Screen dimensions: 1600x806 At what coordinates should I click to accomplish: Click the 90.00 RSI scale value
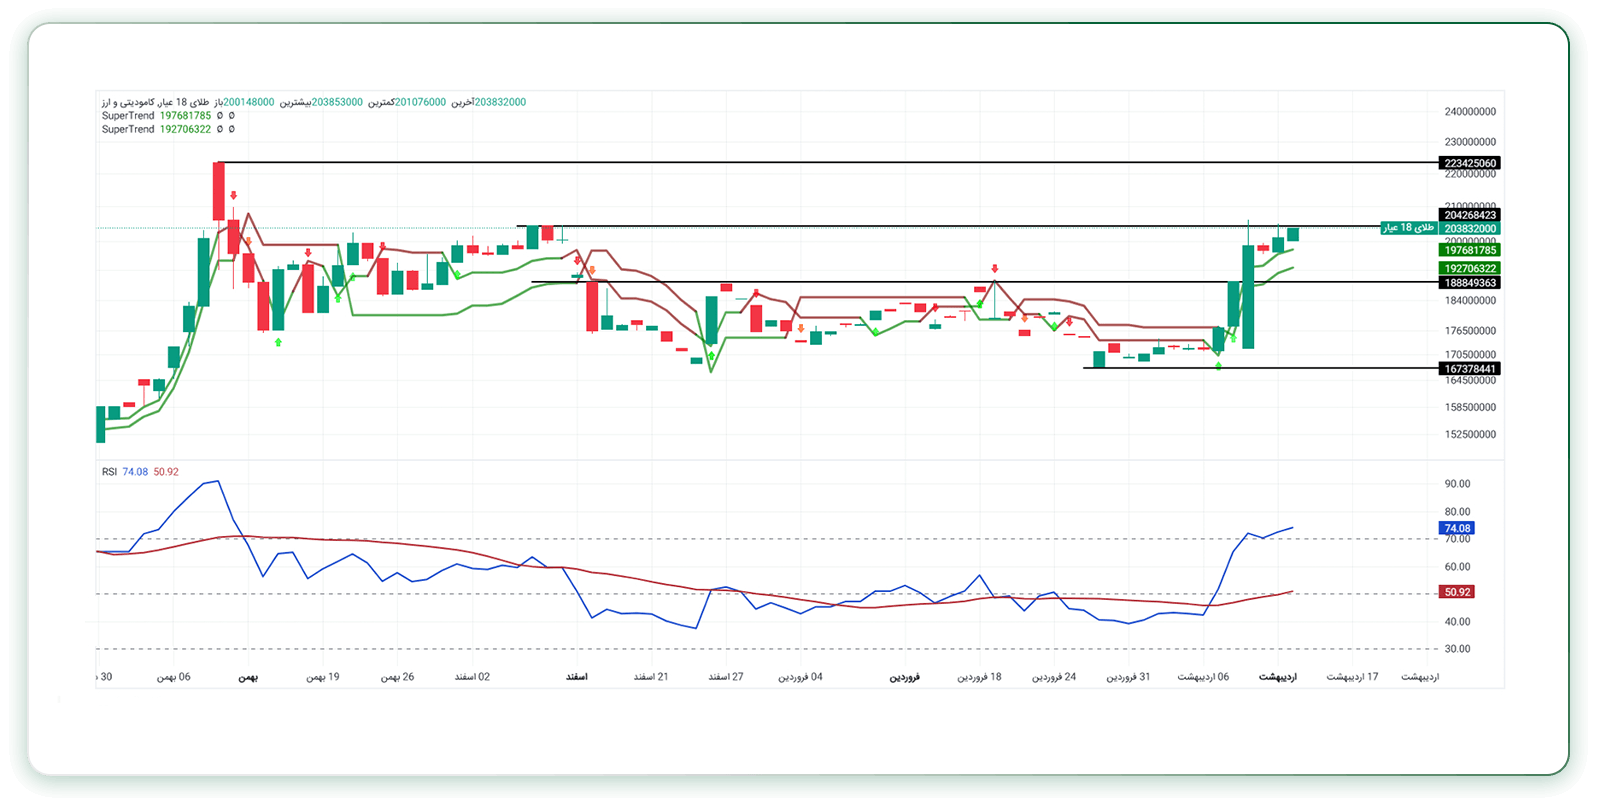coord(1457,484)
